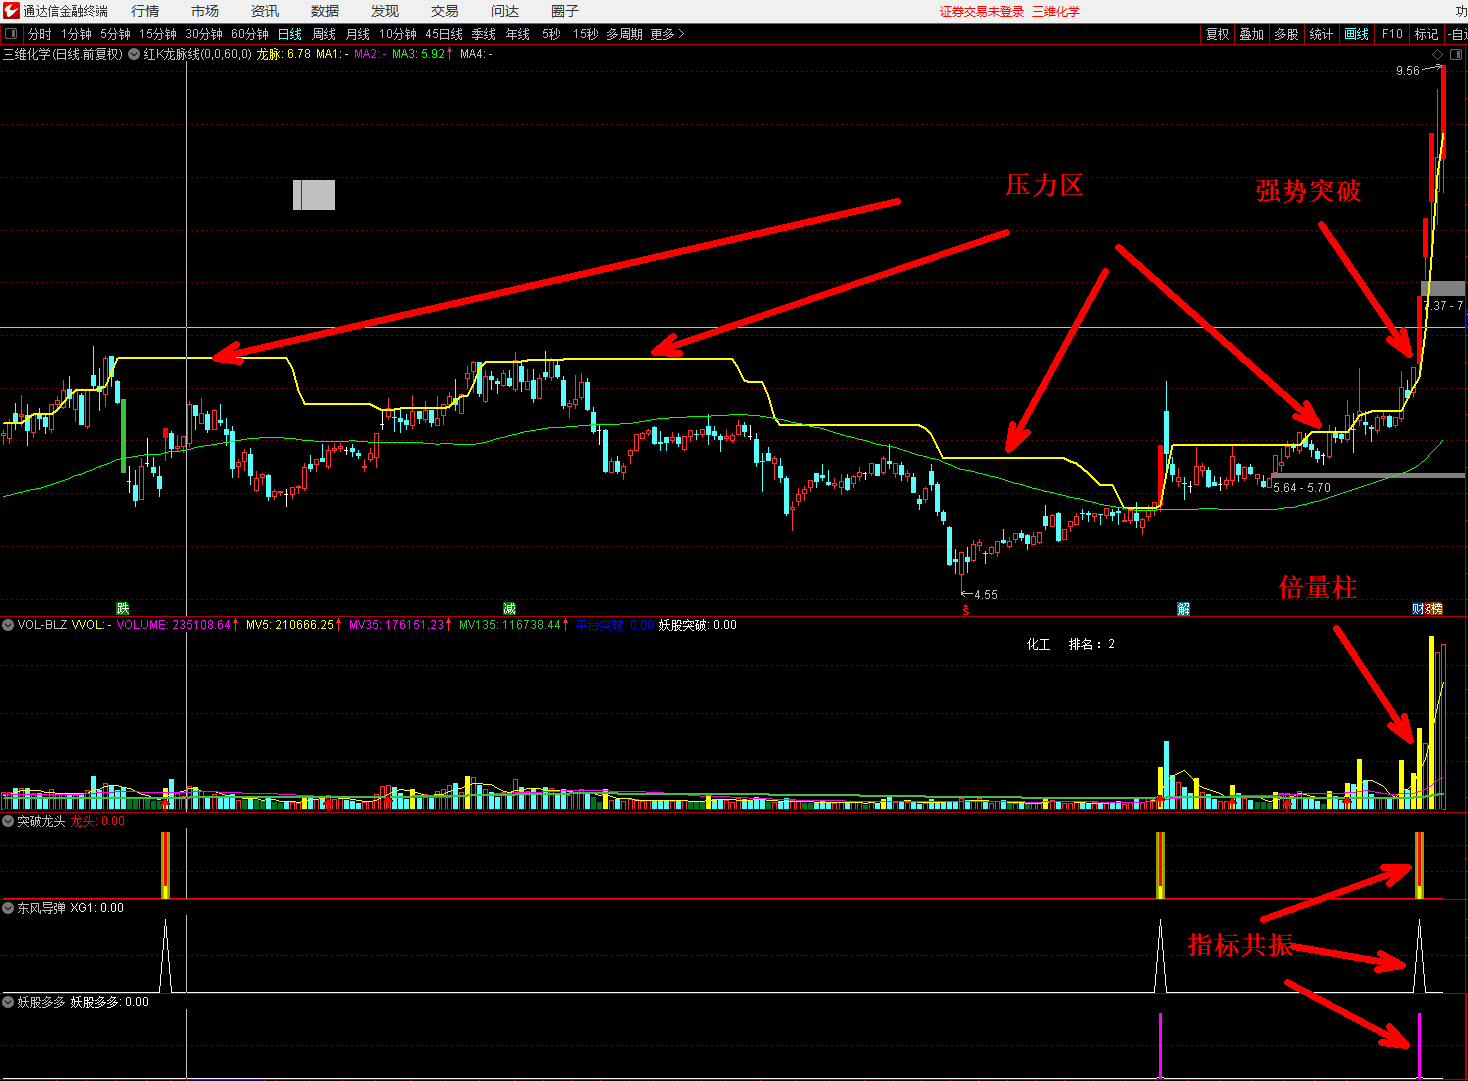The image size is (1468, 1081).
Task: Click the 多股 multi-stock button
Action: [1287, 34]
